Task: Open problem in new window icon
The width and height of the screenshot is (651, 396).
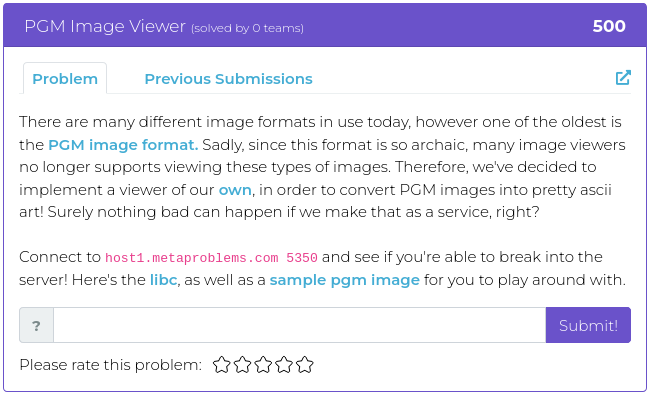Action: (623, 78)
